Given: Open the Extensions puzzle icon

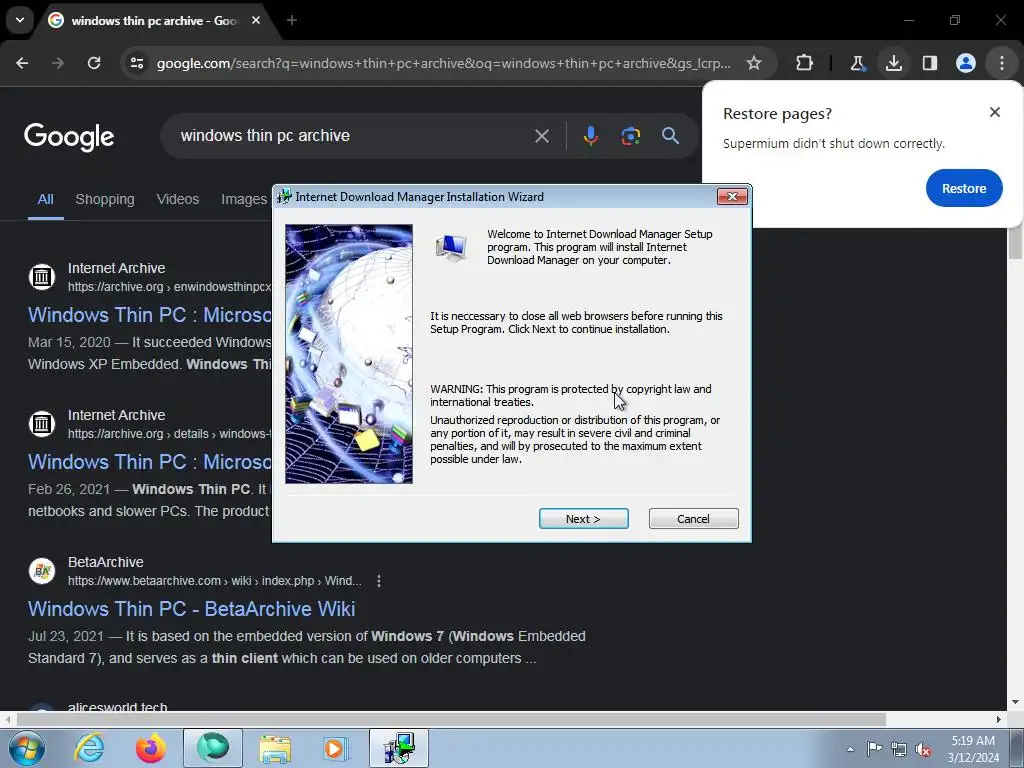Looking at the screenshot, I should pyautogui.click(x=805, y=63).
